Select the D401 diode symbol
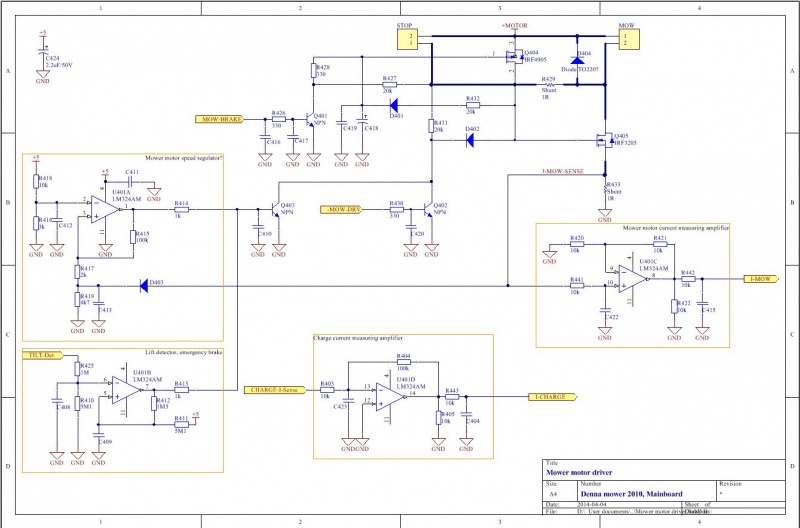Image resolution: width=800 pixels, height=528 pixels. click(x=394, y=106)
